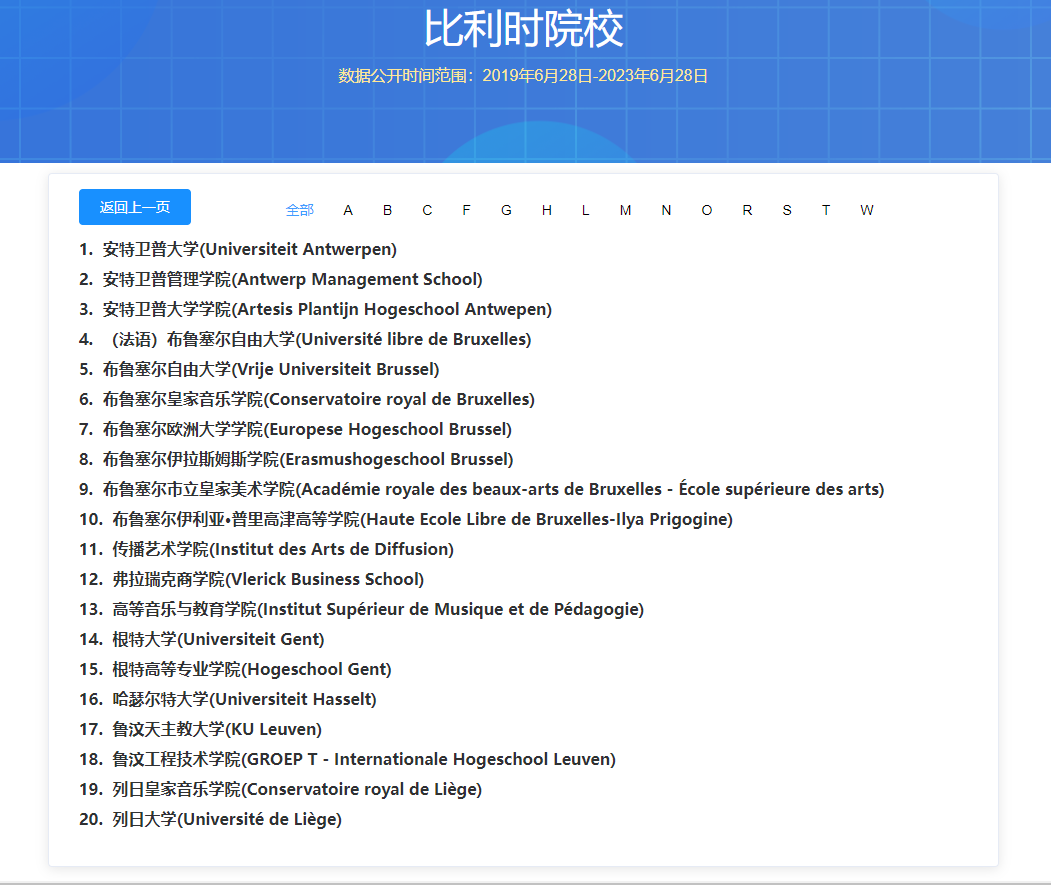Filter schools by letter W
The image size is (1051, 885).
click(867, 211)
